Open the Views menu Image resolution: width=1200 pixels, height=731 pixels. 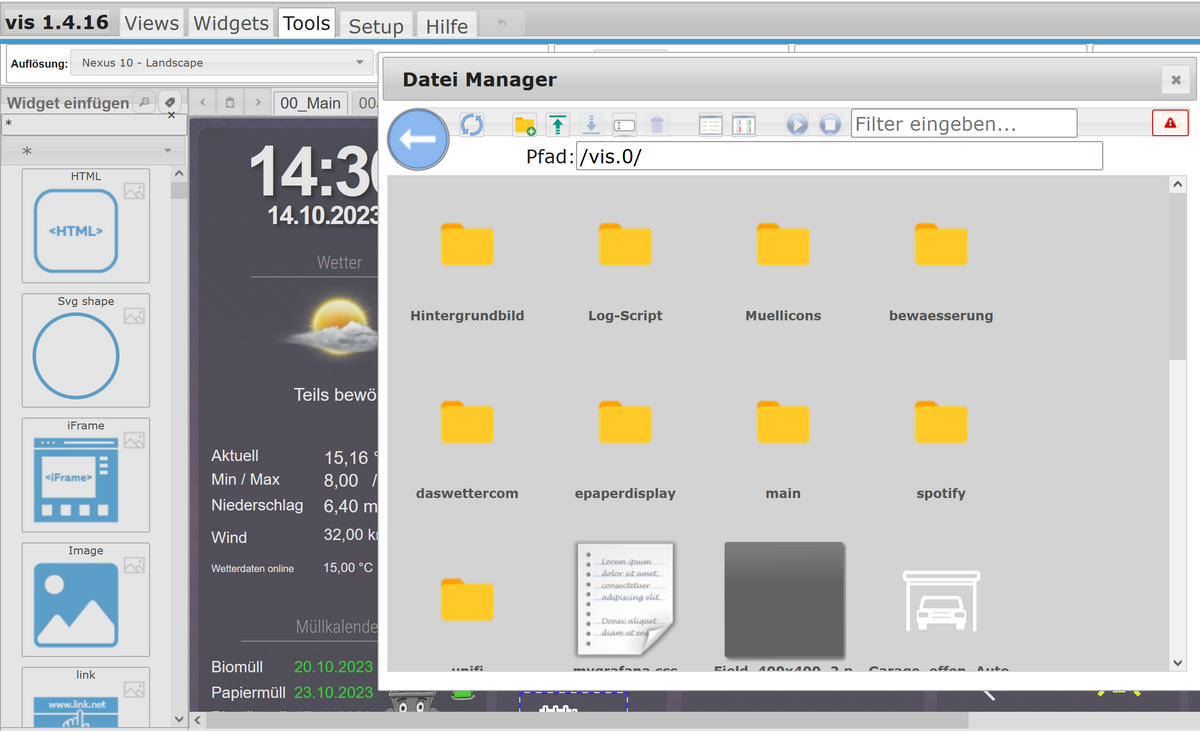152,23
